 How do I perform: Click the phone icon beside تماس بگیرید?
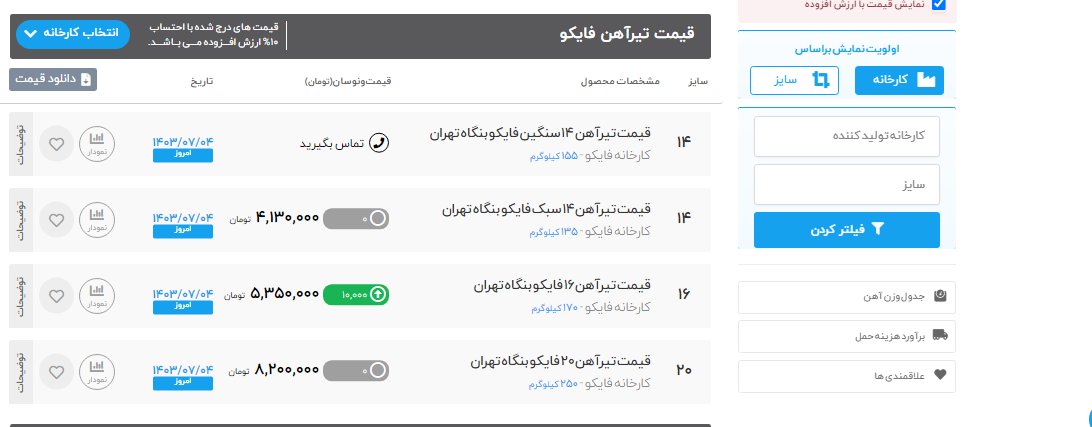tap(379, 143)
